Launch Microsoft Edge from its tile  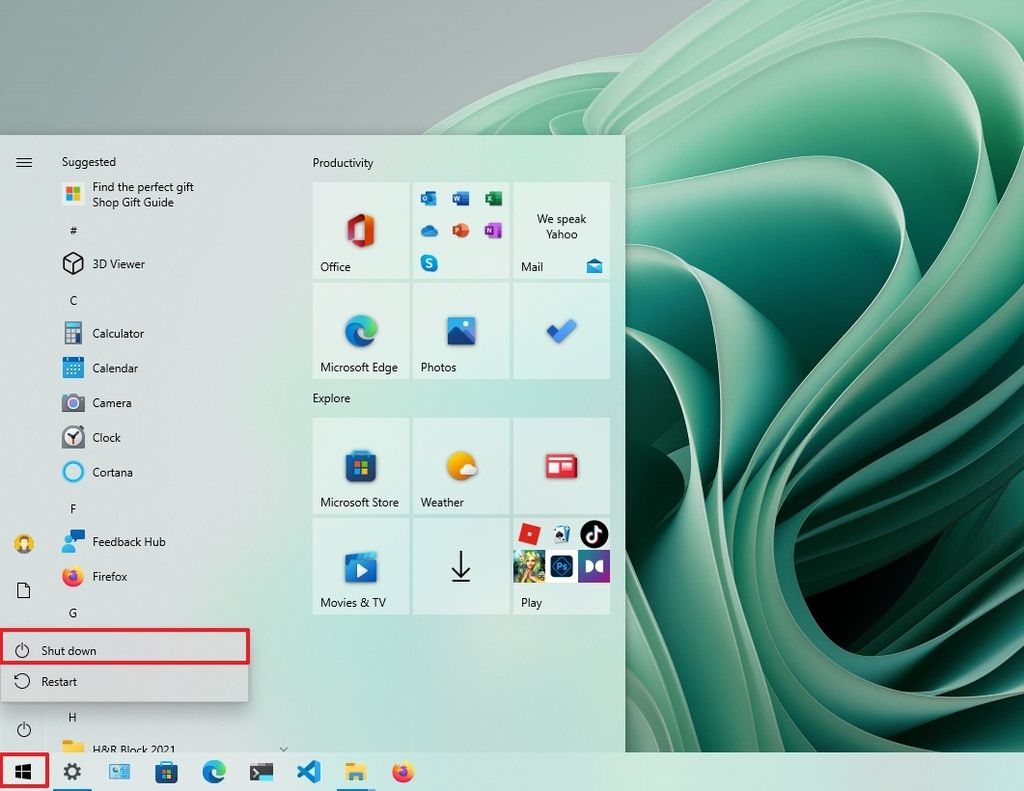coord(360,332)
